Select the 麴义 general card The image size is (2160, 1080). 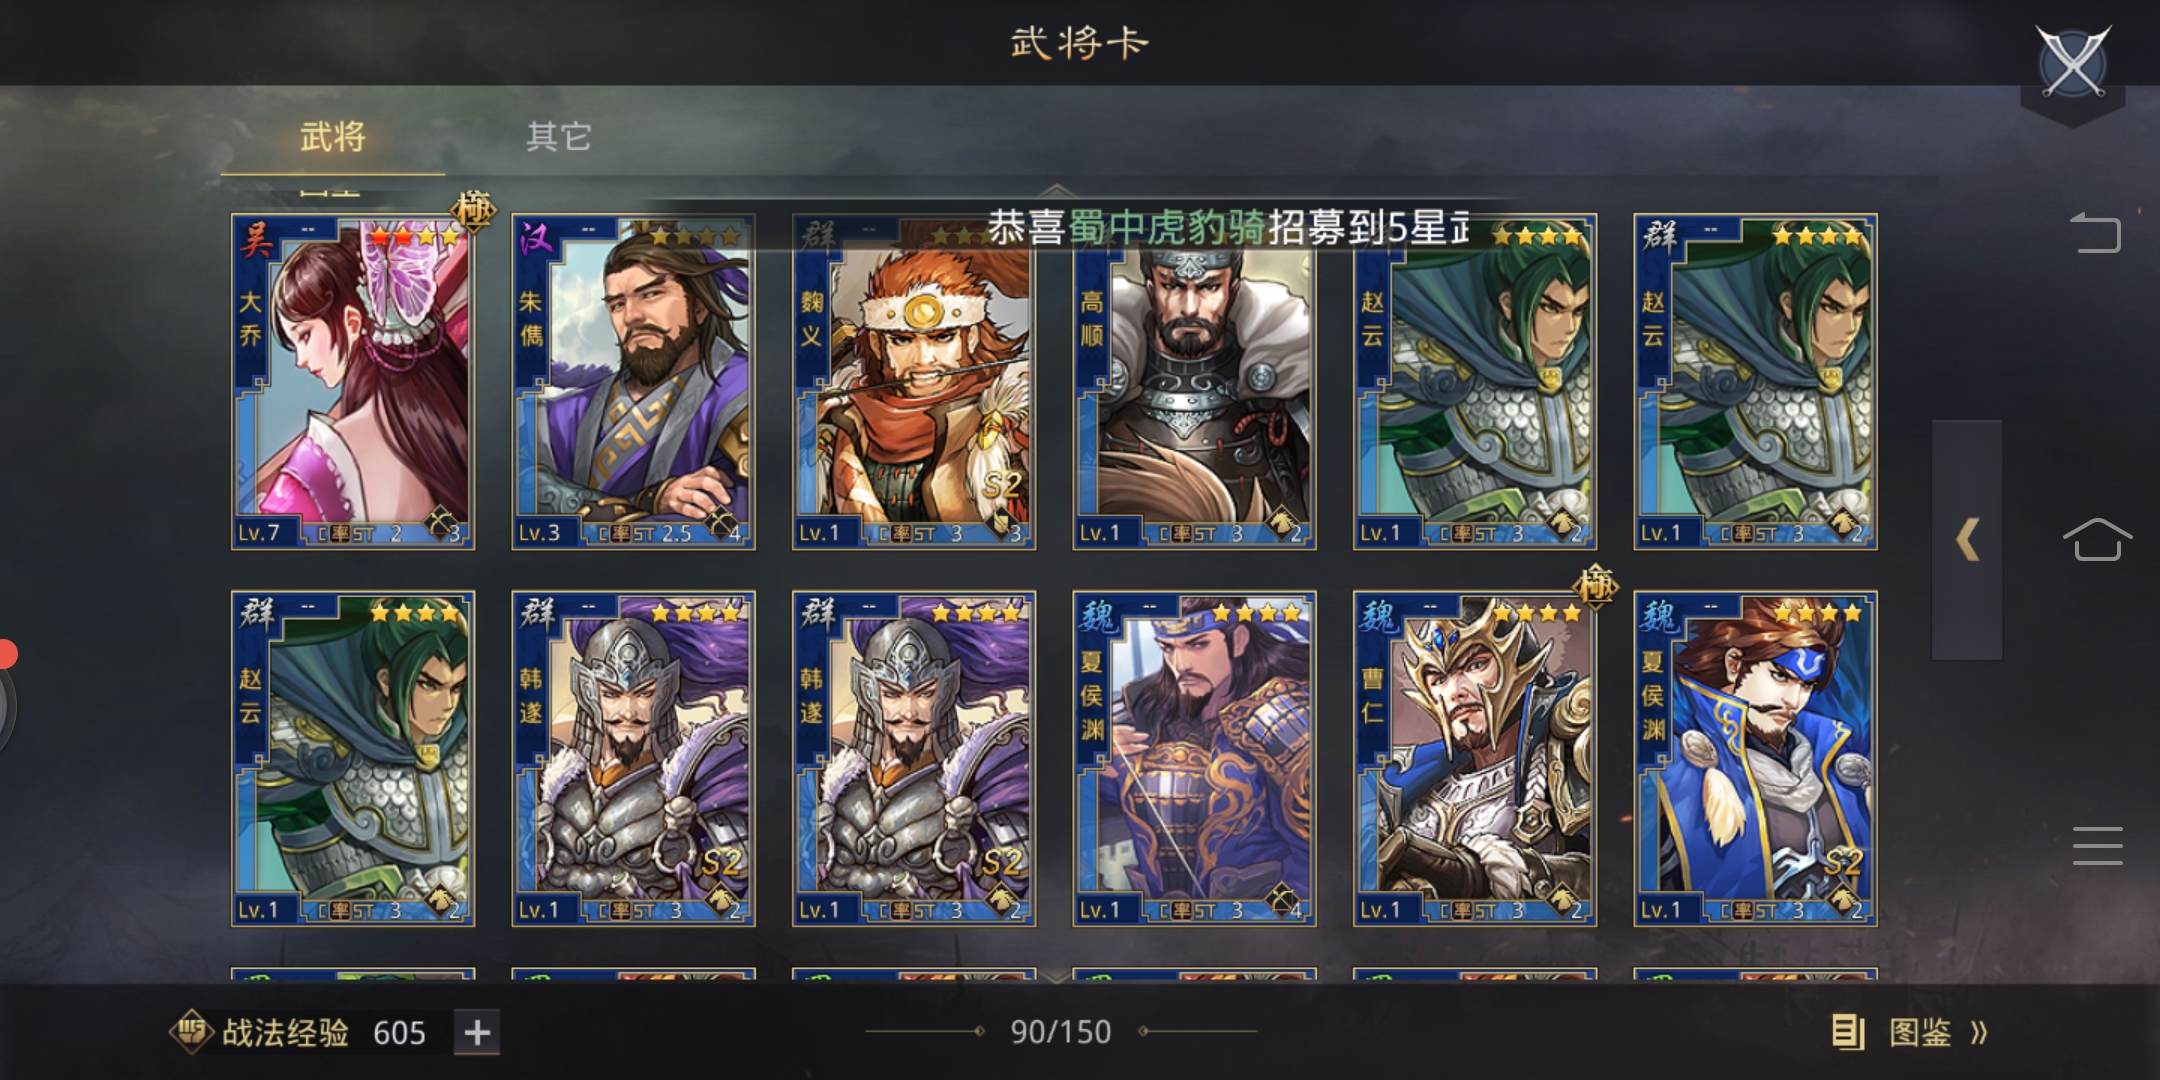click(x=914, y=381)
